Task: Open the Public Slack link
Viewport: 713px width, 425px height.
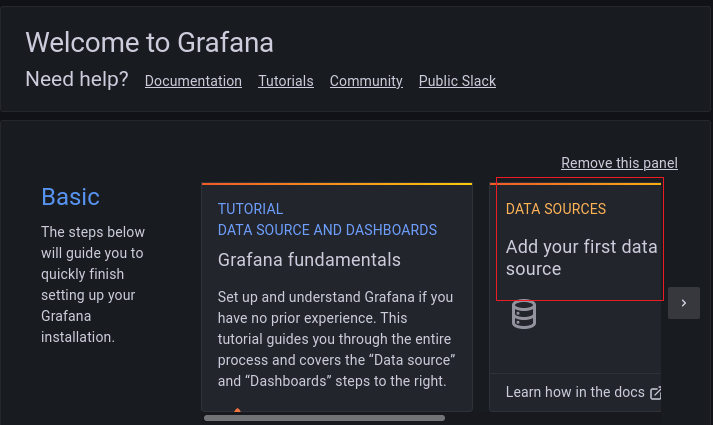Action: (x=457, y=81)
